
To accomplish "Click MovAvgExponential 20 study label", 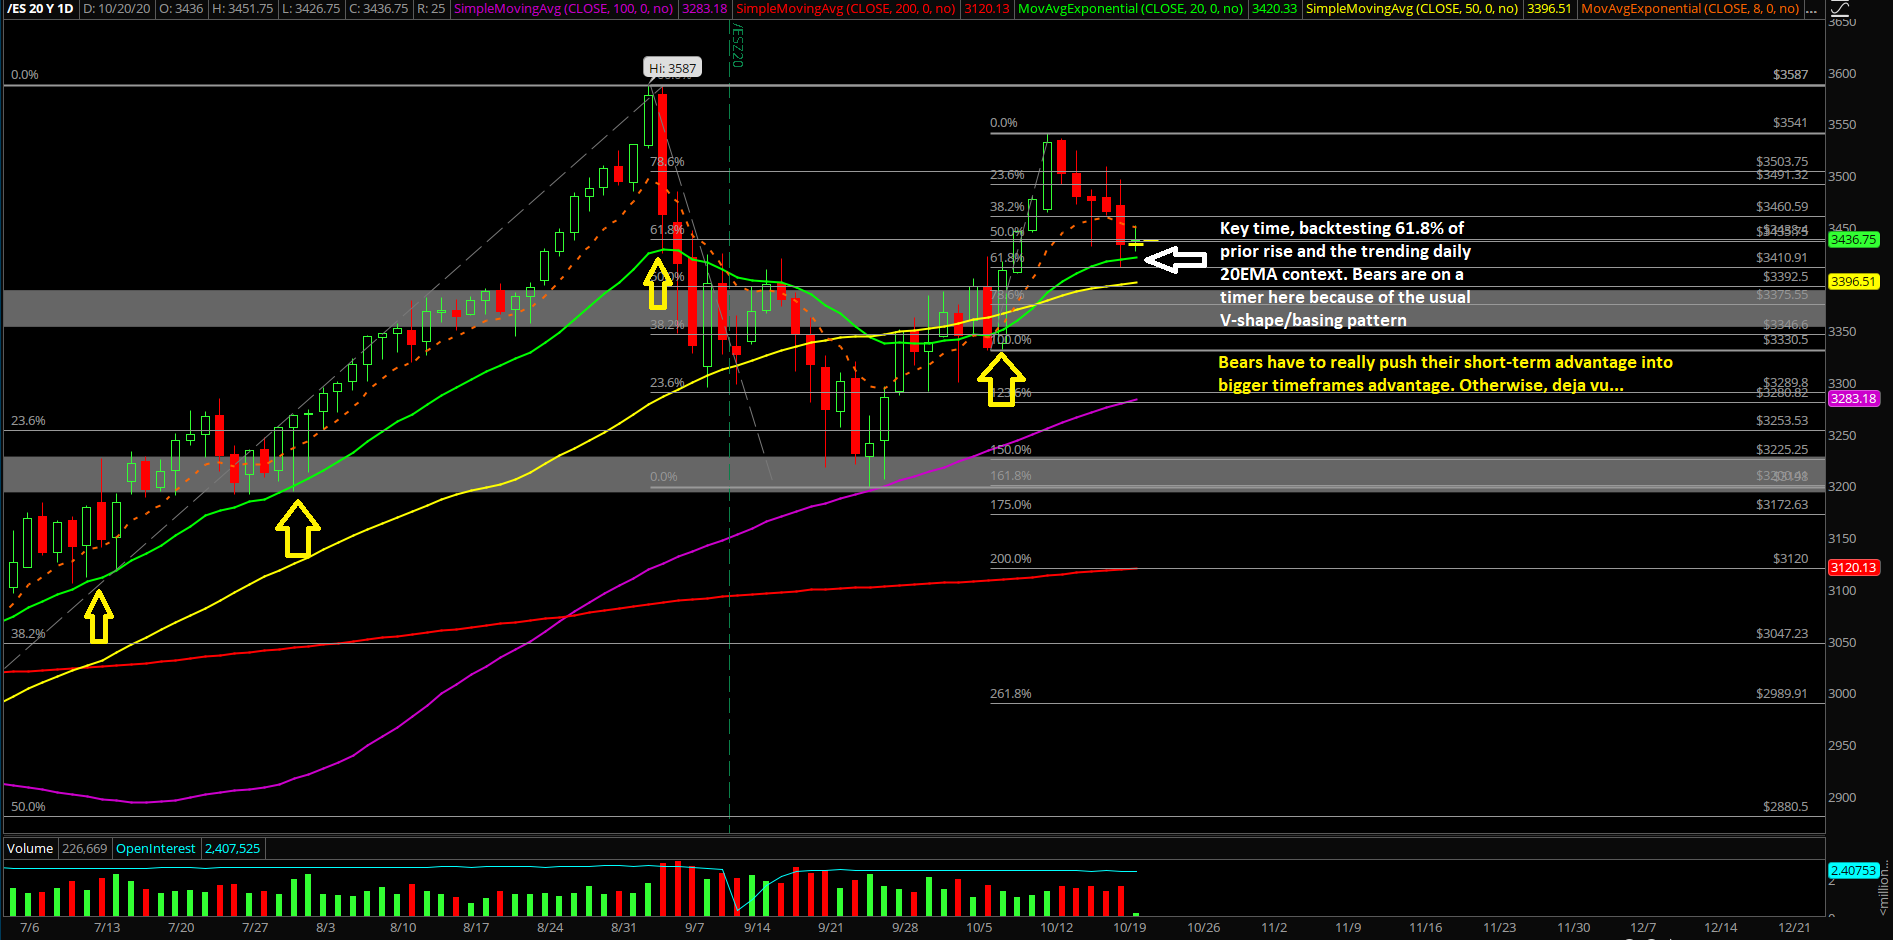I will (1130, 9).
